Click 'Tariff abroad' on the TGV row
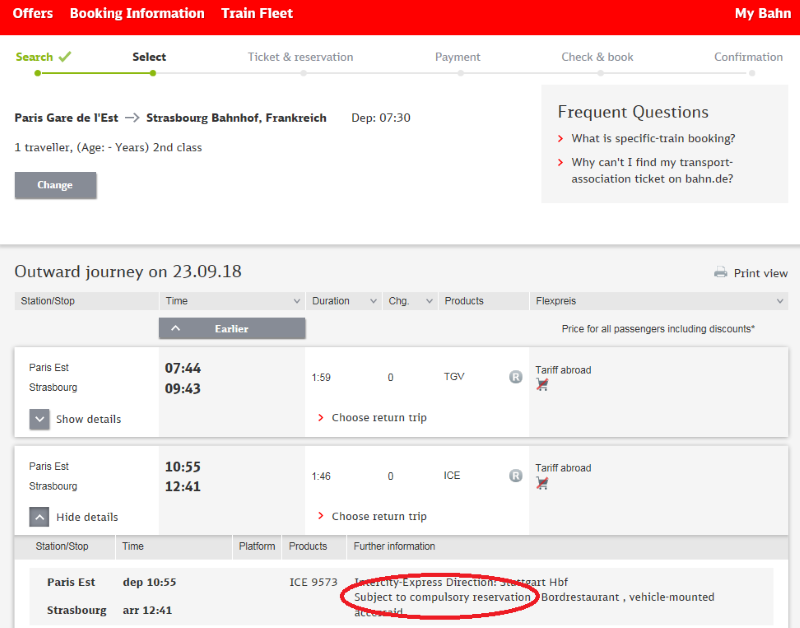 pos(563,370)
